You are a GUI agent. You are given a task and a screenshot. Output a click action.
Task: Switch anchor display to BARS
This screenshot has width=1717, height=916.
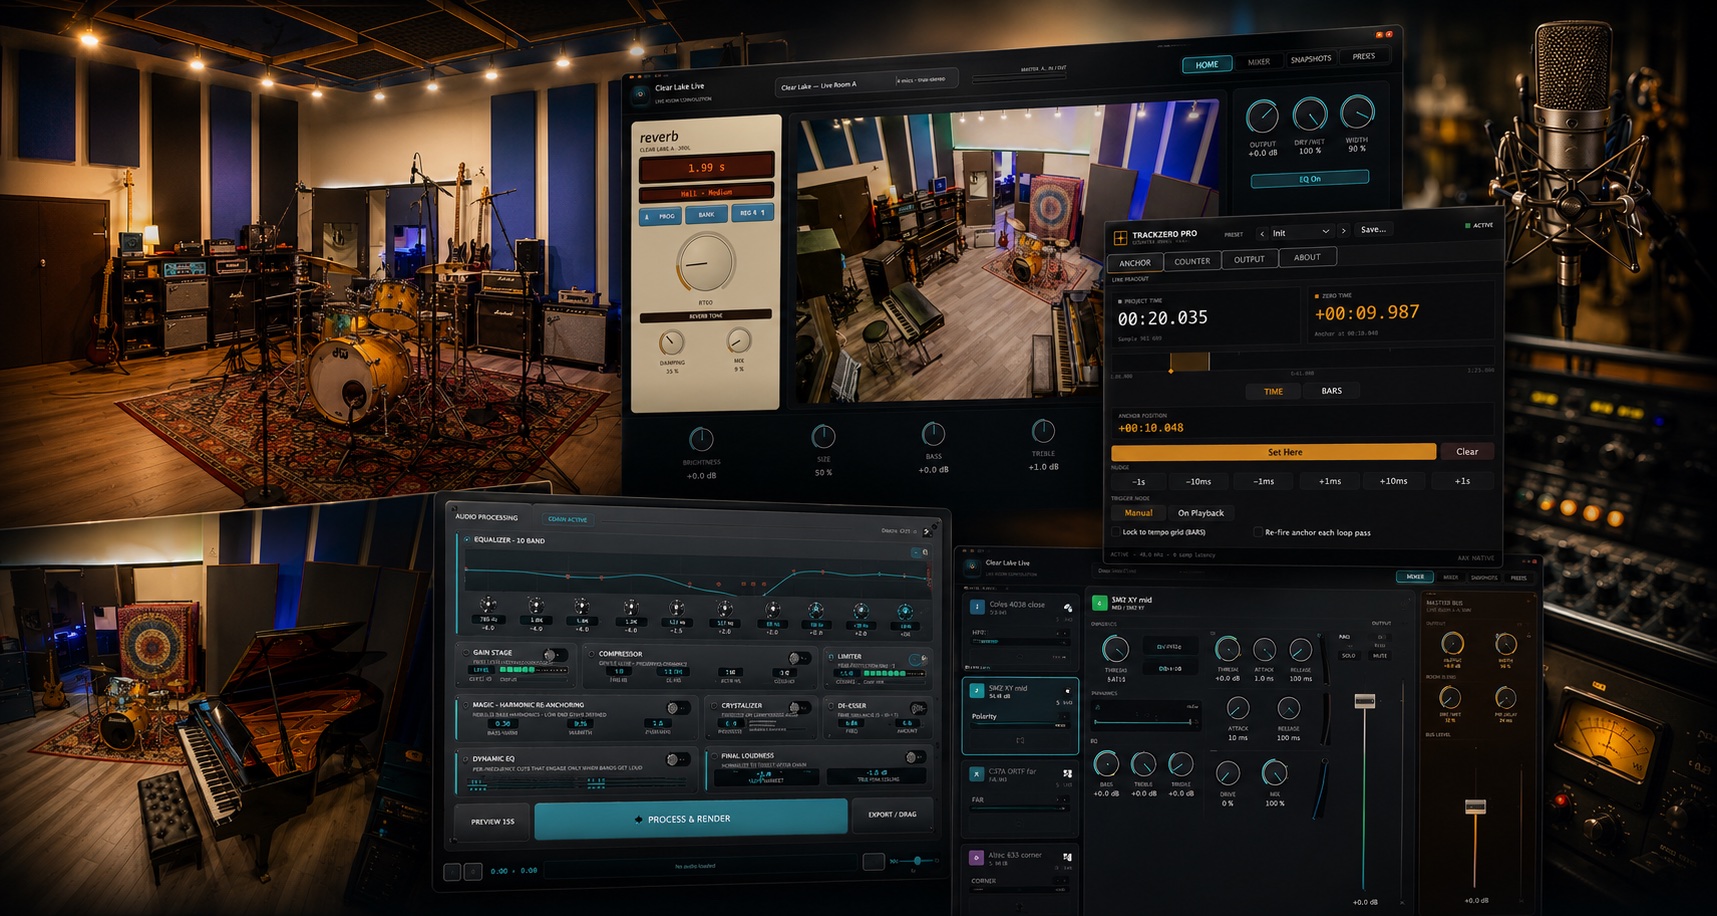(x=1331, y=391)
